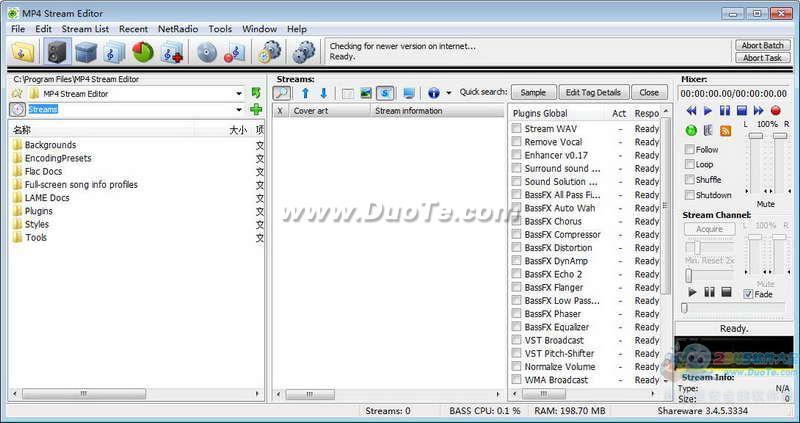Screen dimensions: 800x423
Task: Open the plain gears settings icon
Action: pos(304,52)
